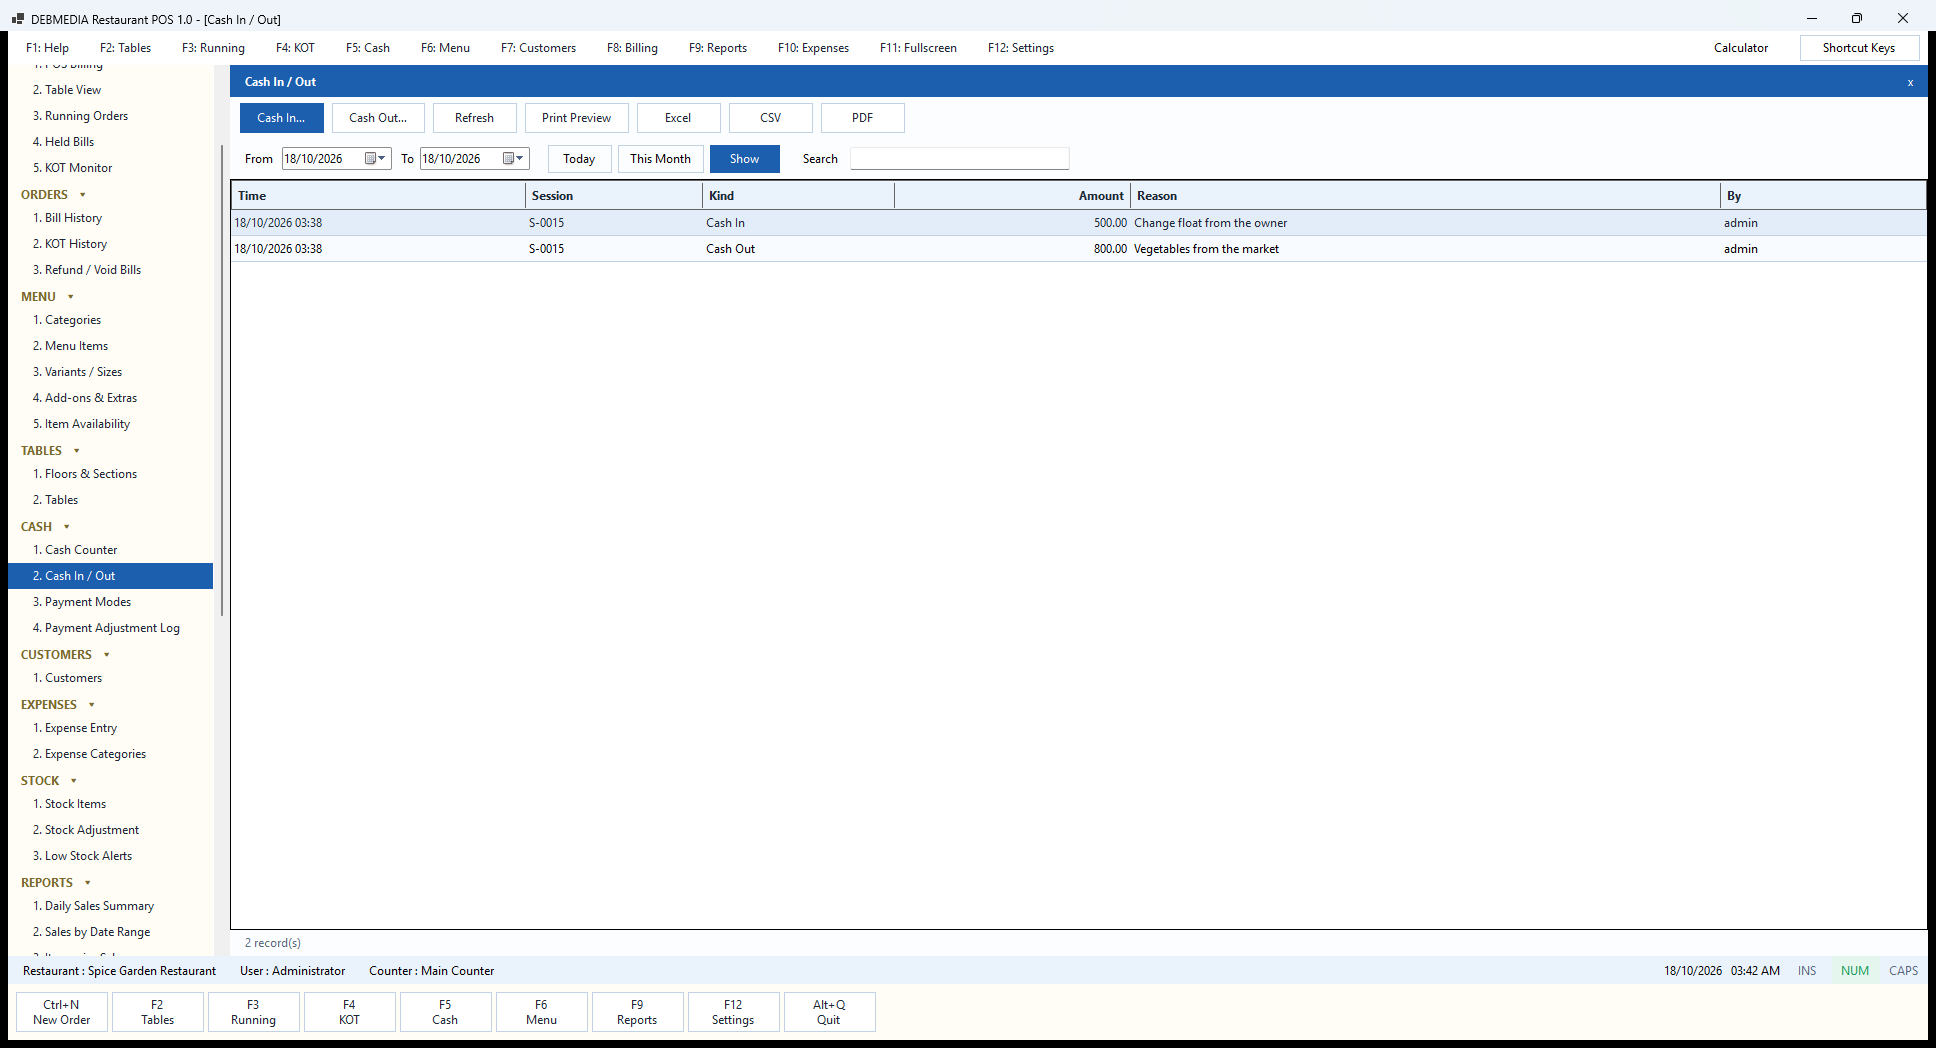Viewport: 1936px width, 1048px height.
Task: Collapse the MENU sidebar section
Action: (x=70, y=297)
